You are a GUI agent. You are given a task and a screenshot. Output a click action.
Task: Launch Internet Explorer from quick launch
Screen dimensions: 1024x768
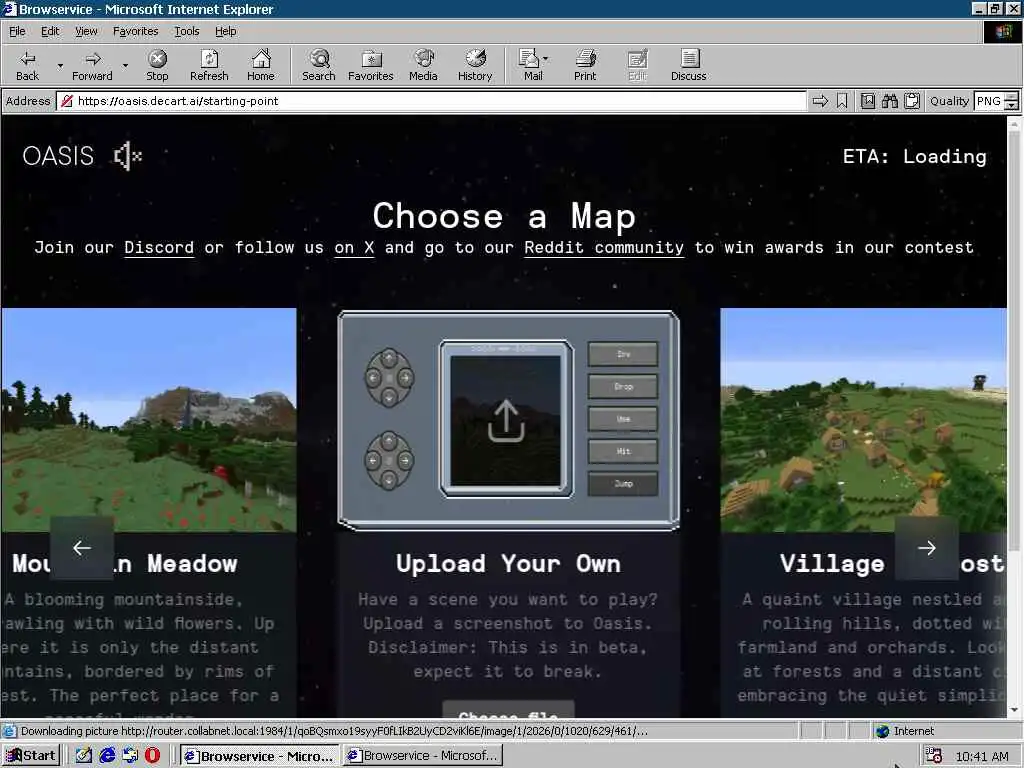pos(106,756)
